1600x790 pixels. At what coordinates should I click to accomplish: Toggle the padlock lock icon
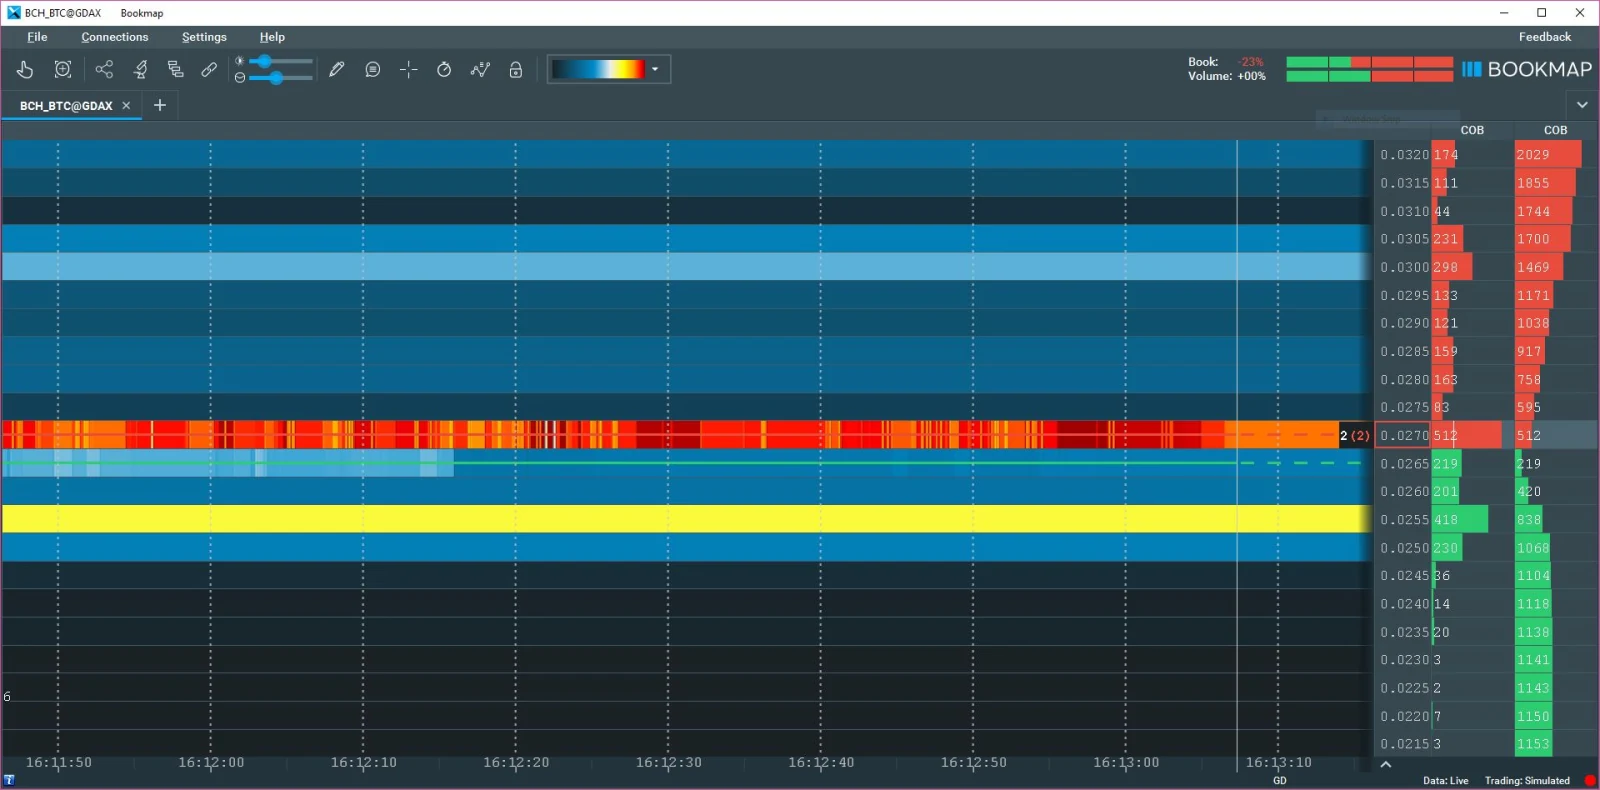click(516, 69)
